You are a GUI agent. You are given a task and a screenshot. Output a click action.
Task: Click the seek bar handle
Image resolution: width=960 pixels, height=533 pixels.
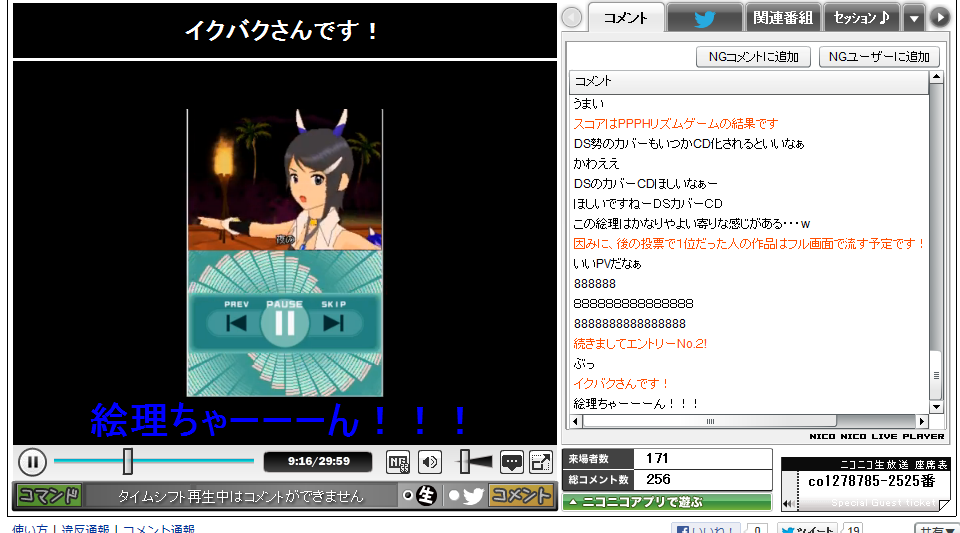(x=127, y=461)
